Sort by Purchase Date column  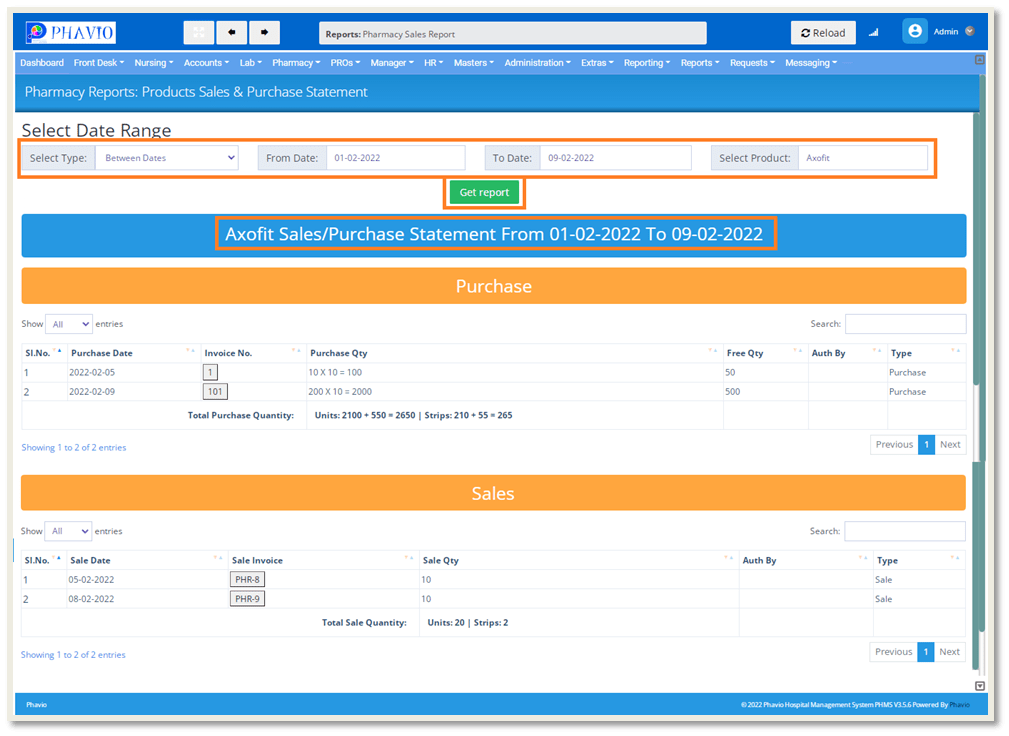tap(133, 353)
